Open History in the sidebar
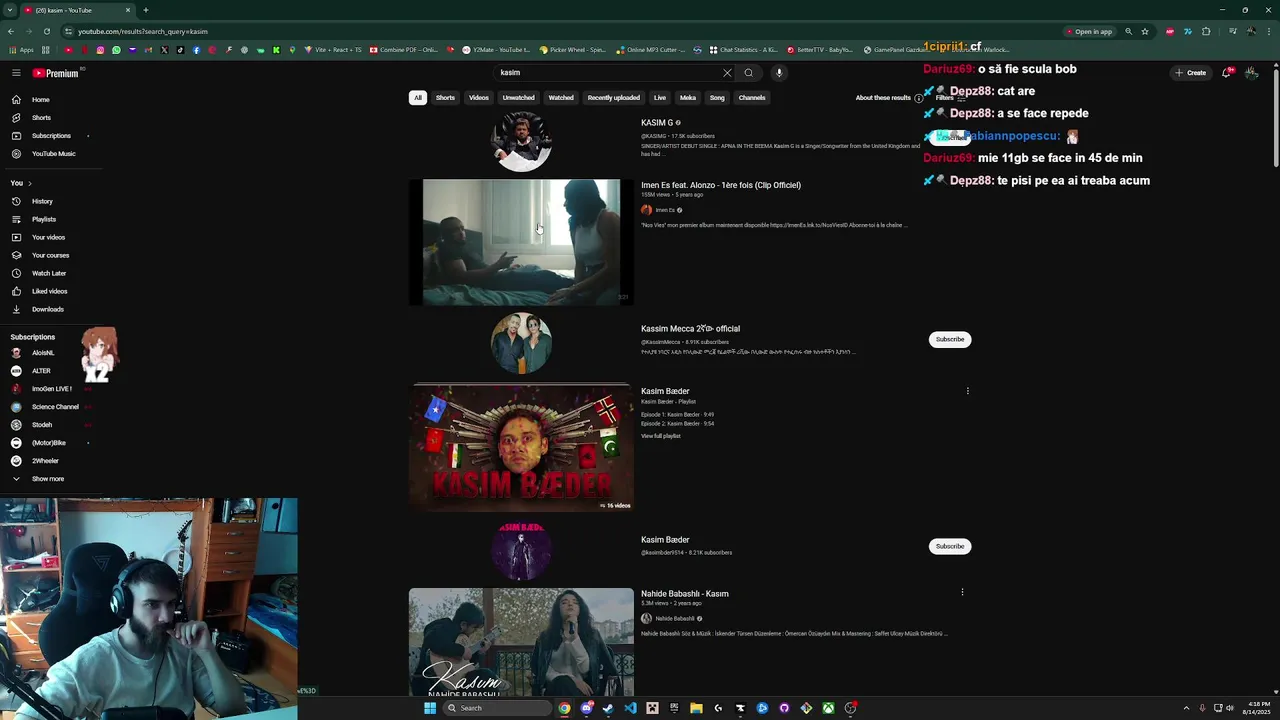 click(42, 202)
